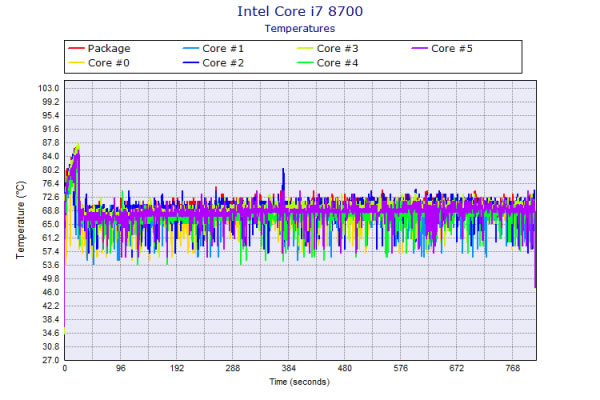Click the Core #5 legend entry

coord(442,49)
